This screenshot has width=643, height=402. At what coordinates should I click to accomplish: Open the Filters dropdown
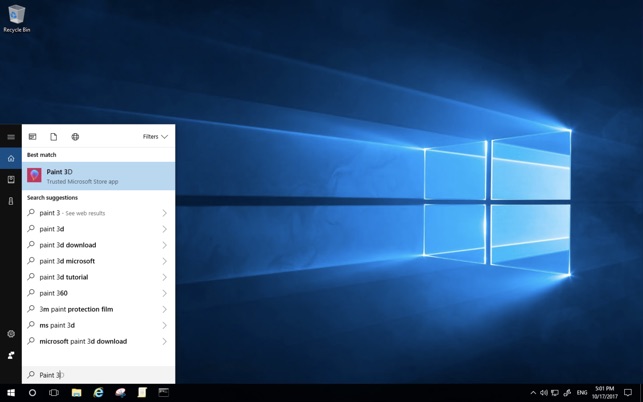(x=155, y=137)
